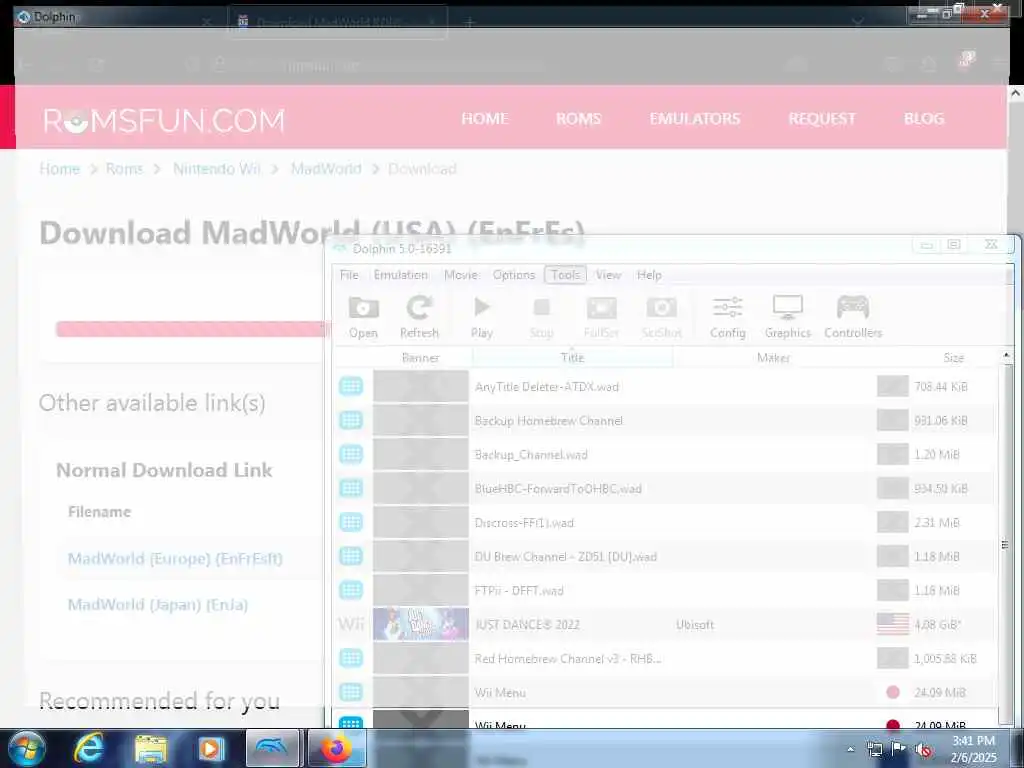
Task: Select the DU Brew Channel - ZD51 entry
Action: click(x=664, y=556)
